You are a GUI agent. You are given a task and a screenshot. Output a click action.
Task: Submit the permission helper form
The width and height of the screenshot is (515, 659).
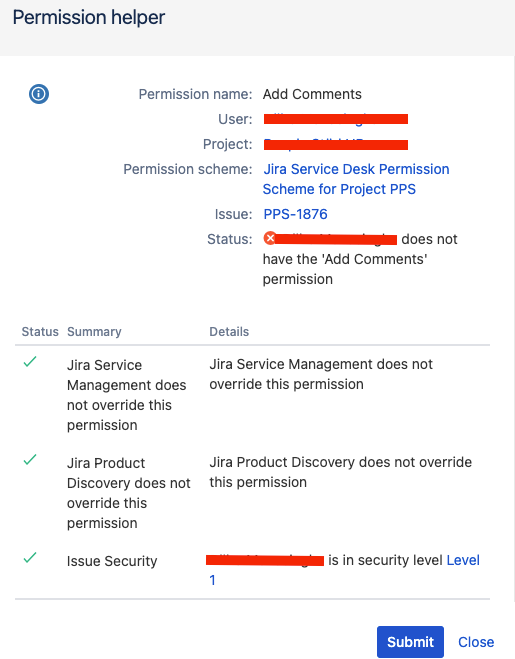click(410, 642)
